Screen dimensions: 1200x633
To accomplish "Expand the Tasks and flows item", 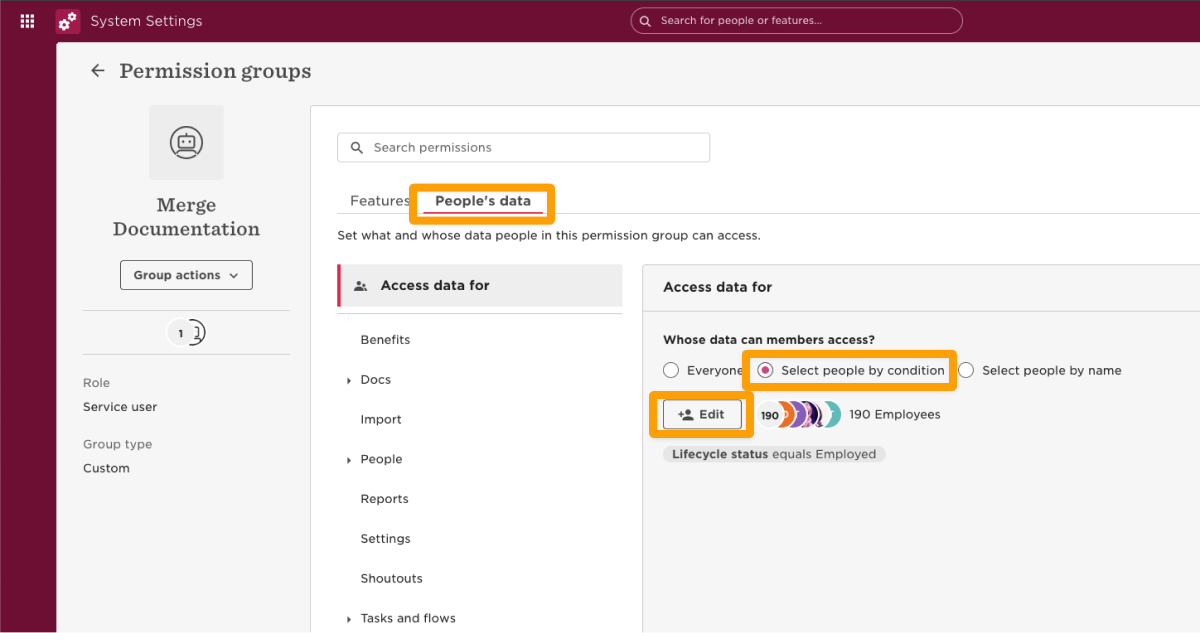I will 349,619.
